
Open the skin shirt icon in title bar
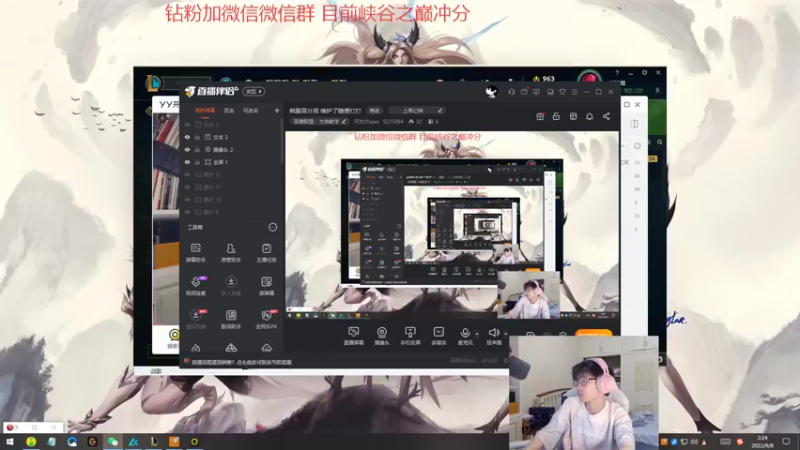tap(562, 92)
